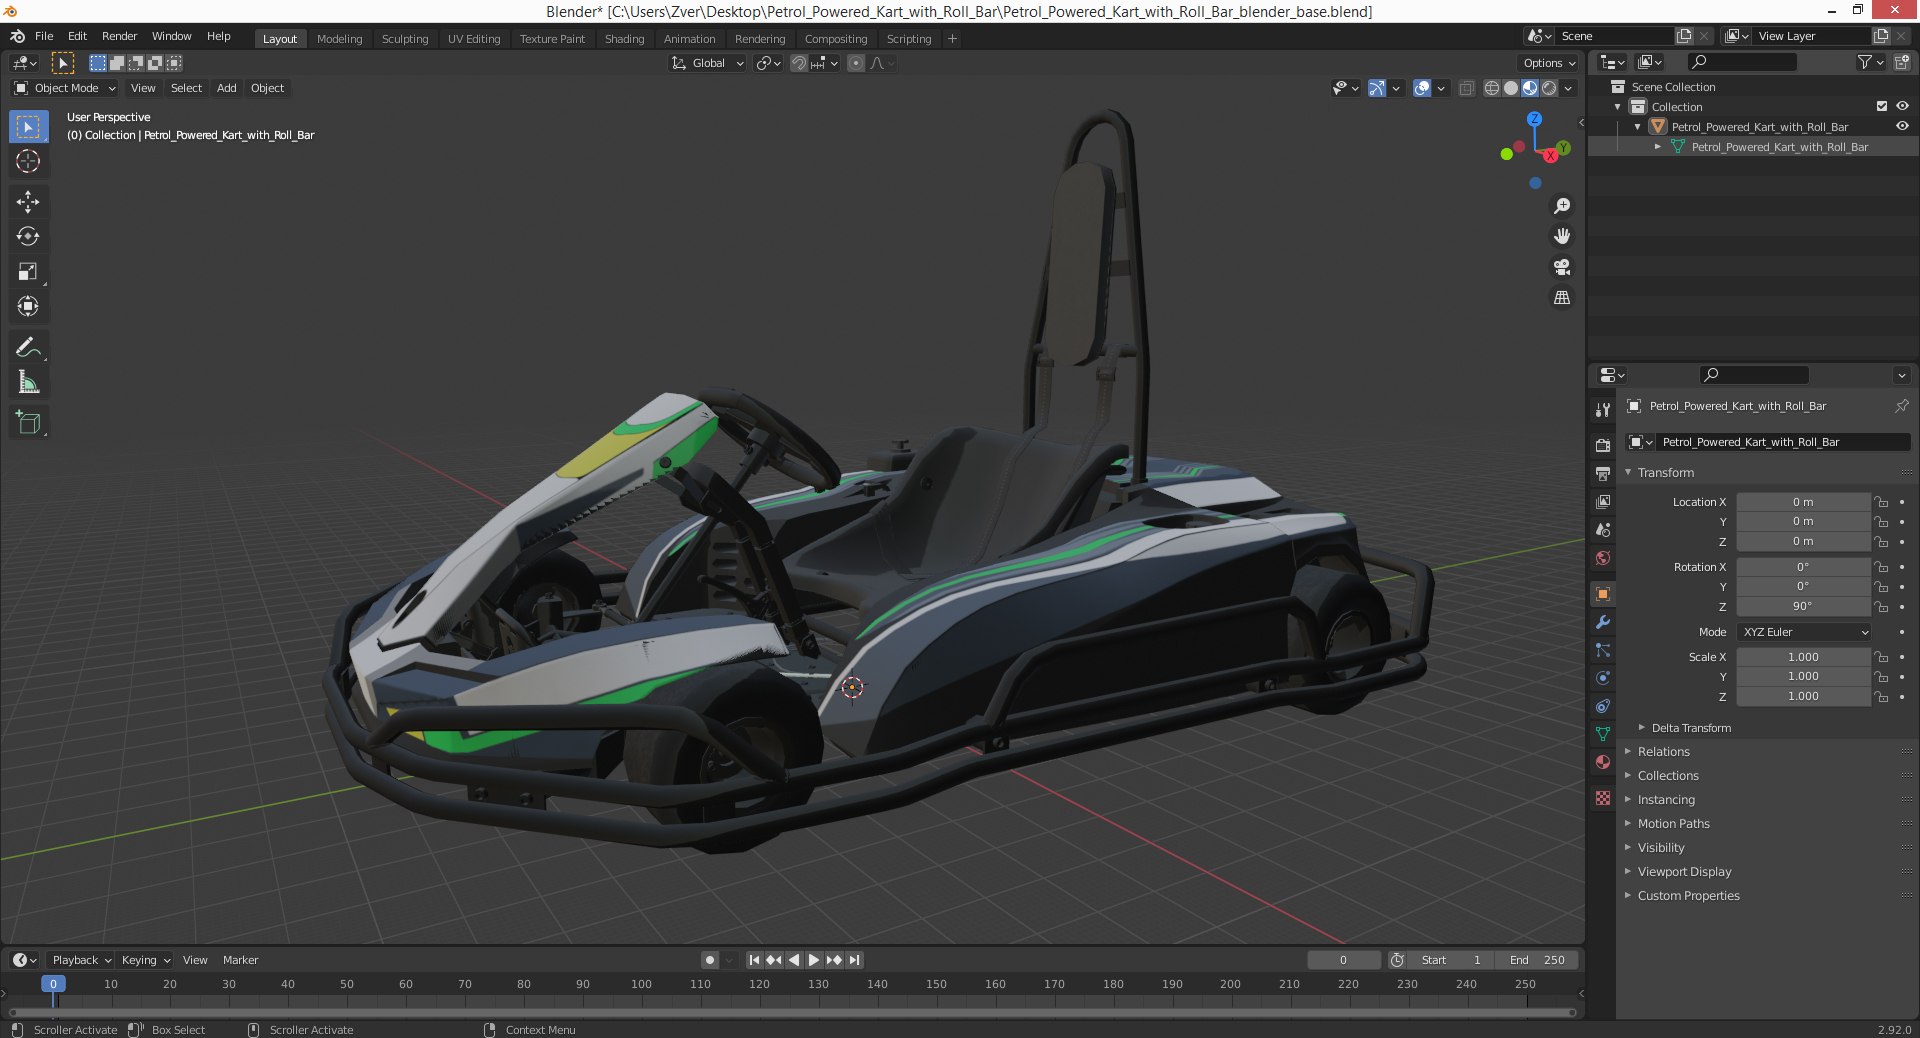Select the Annotate tool
The height and width of the screenshot is (1038, 1920).
pyautogui.click(x=28, y=348)
